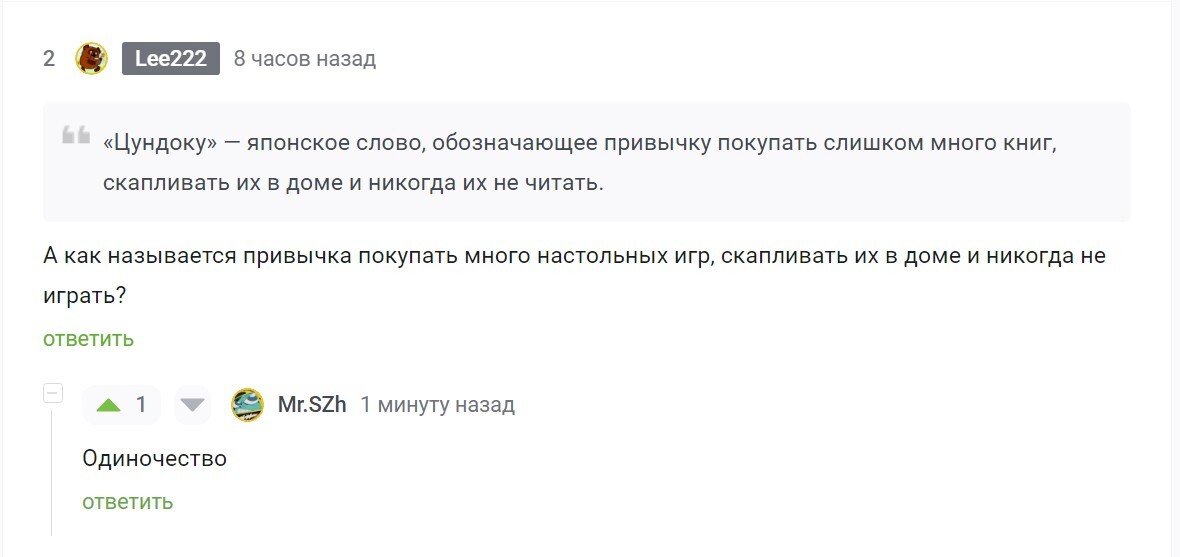This screenshot has height=557, width=1180.
Task: Collapse the reply thread with minus box
Action: tap(53, 393)
